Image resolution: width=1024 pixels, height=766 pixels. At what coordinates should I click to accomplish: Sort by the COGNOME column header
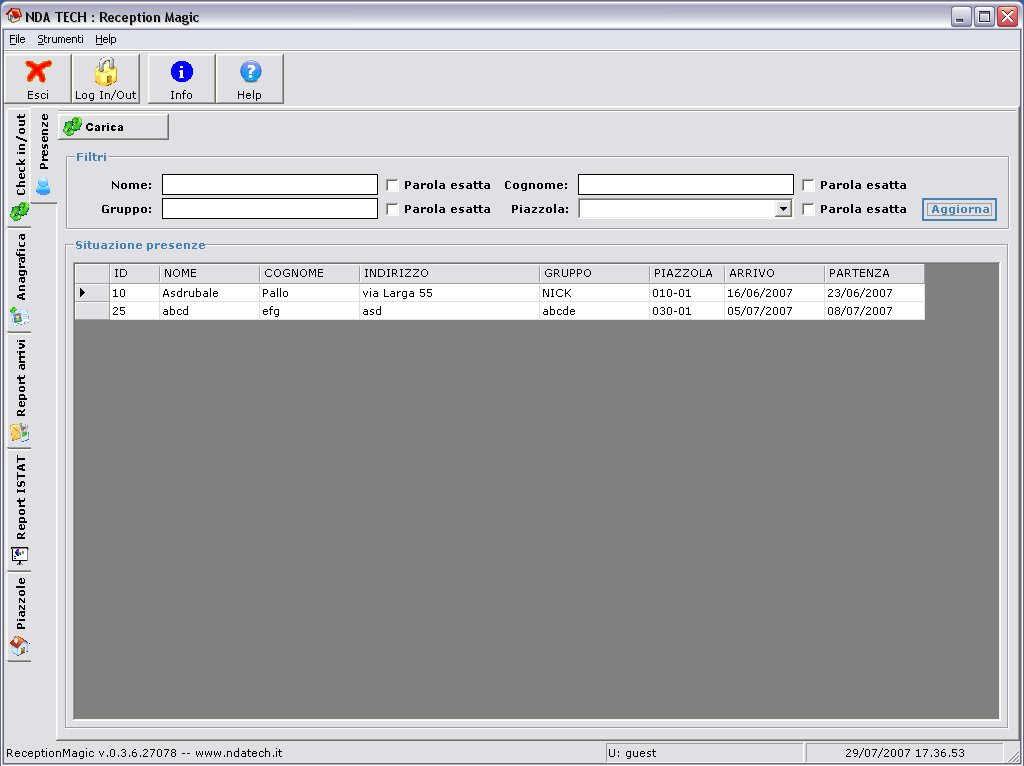click(310, 274)
